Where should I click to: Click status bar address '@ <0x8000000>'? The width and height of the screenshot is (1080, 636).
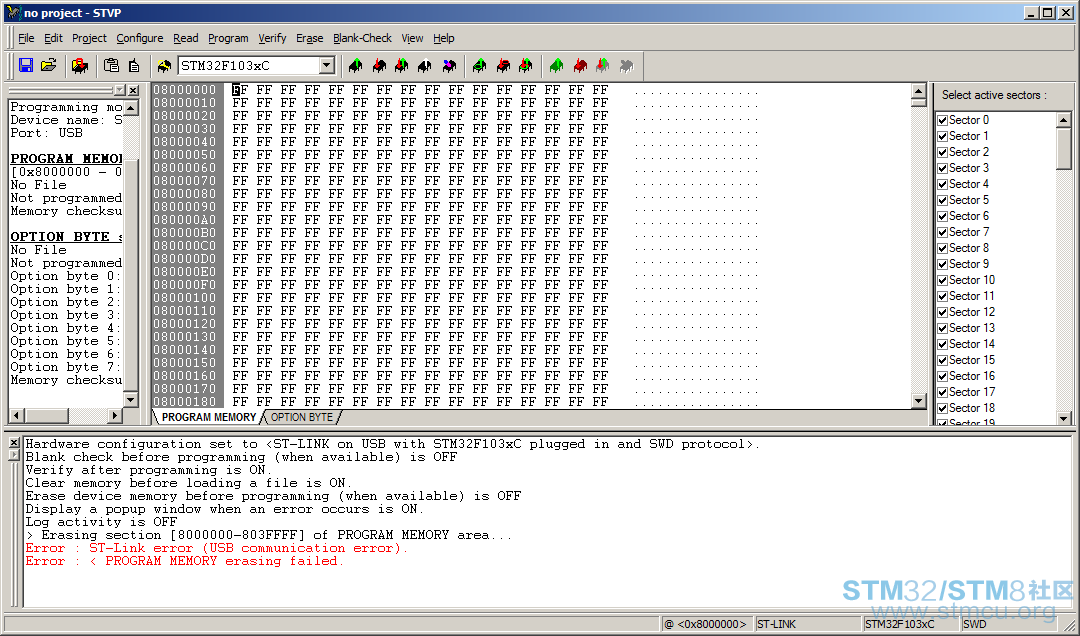pos(705,624)
